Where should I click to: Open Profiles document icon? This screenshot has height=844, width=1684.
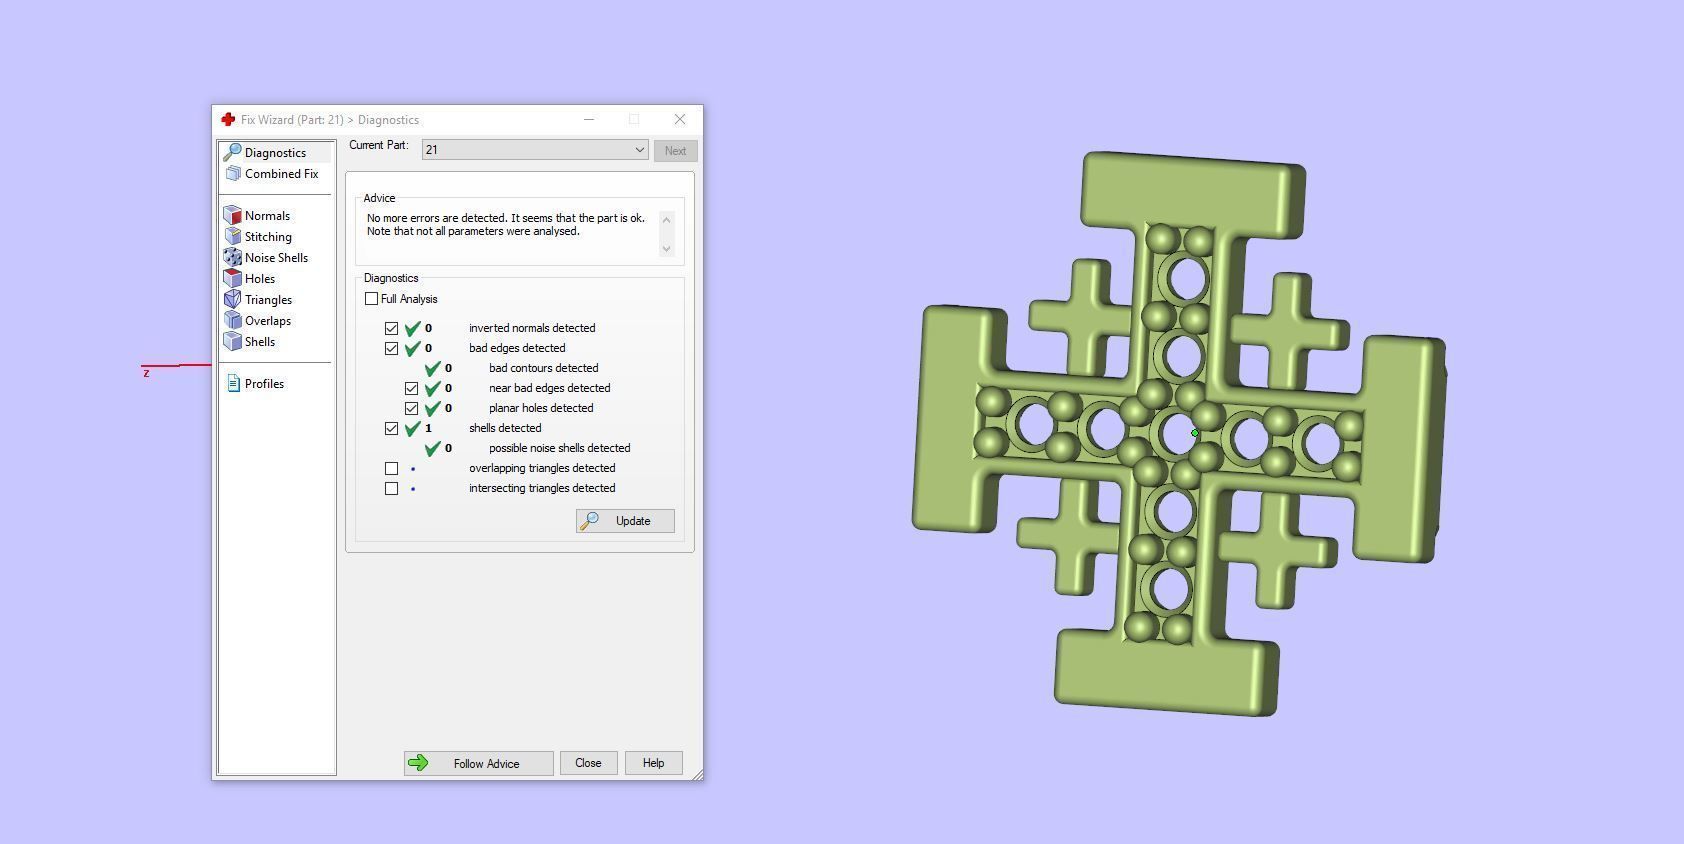(x=233, y=384)
